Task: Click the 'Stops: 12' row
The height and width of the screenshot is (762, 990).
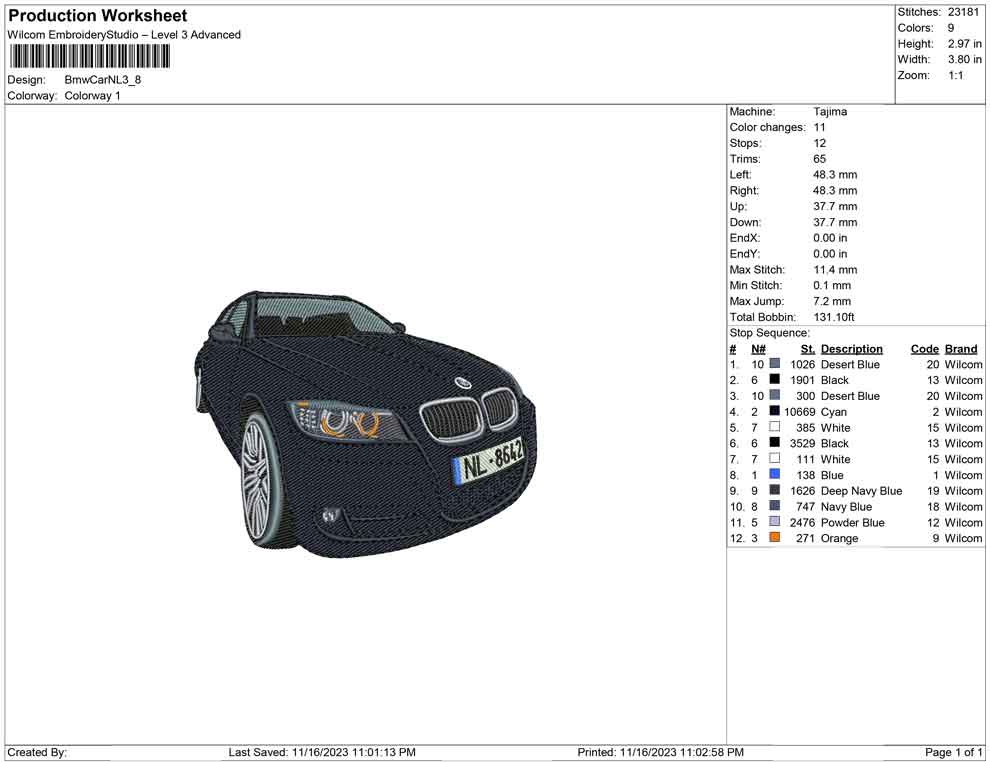Action: click(x=777, y=143)
